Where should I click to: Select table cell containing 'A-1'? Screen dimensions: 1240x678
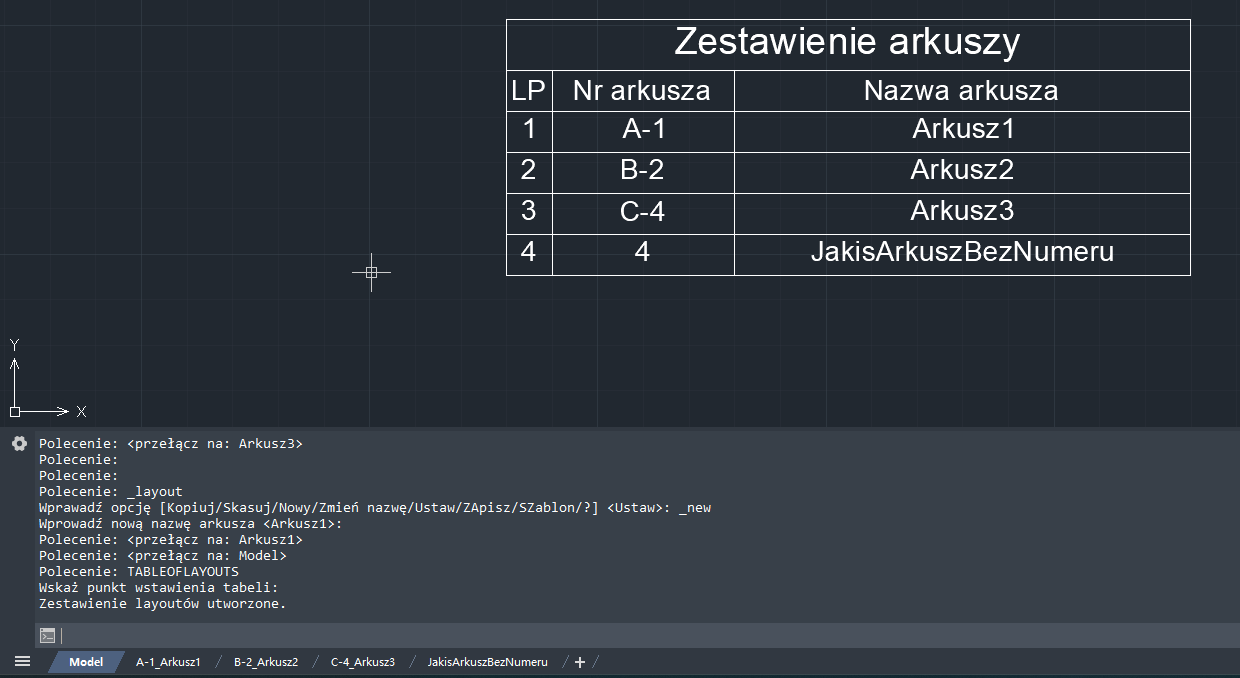point(642,130)
